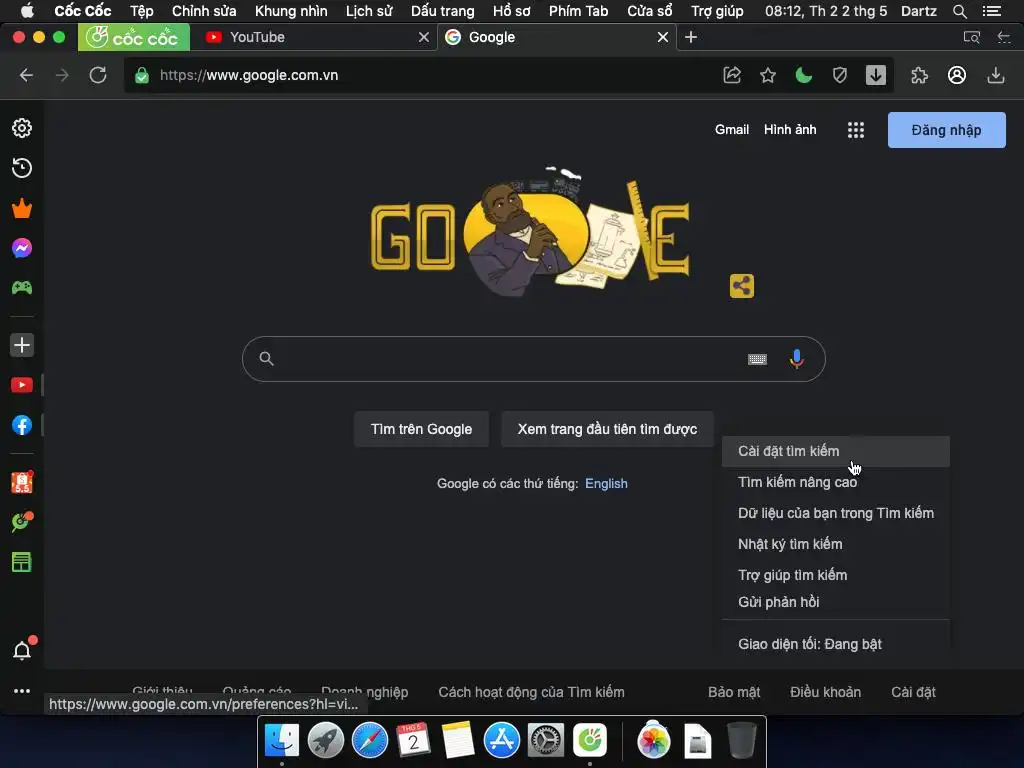Open the ad-block shield icon
Screen dimensions: 1024x768
click(840, 75)
